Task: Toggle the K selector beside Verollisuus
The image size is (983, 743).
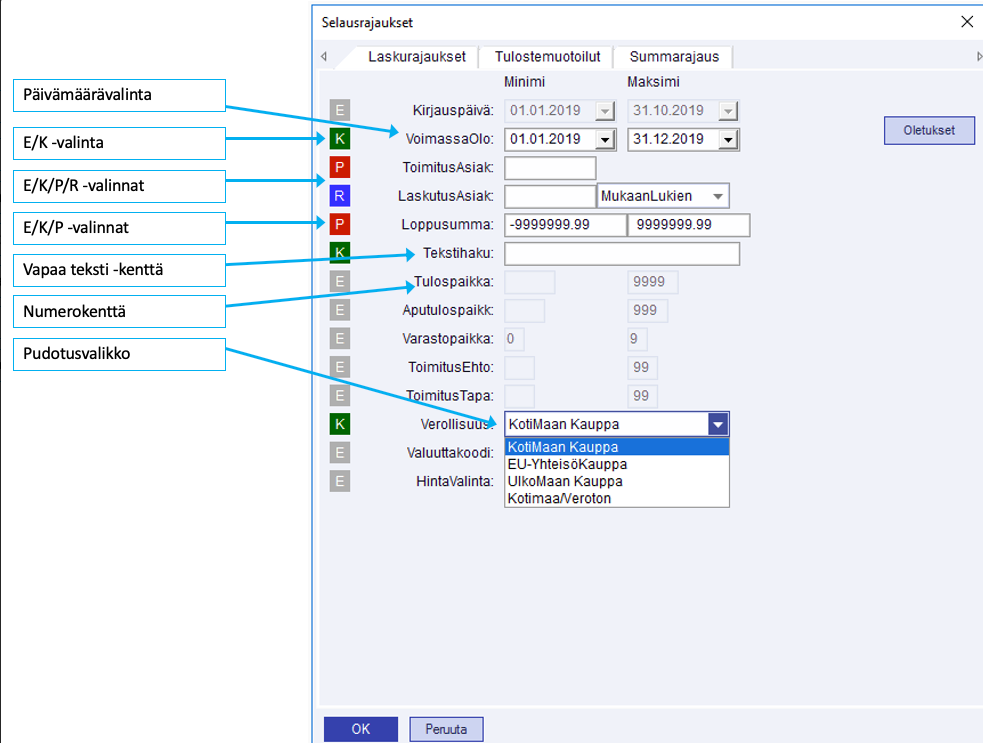Action: point(340,424)
